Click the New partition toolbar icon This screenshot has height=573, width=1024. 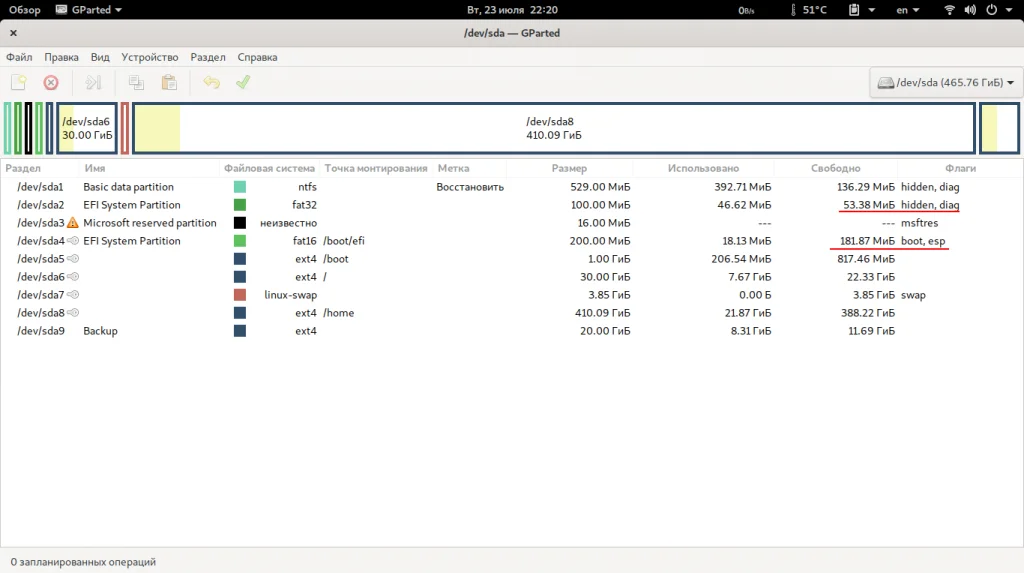point(19,83)
